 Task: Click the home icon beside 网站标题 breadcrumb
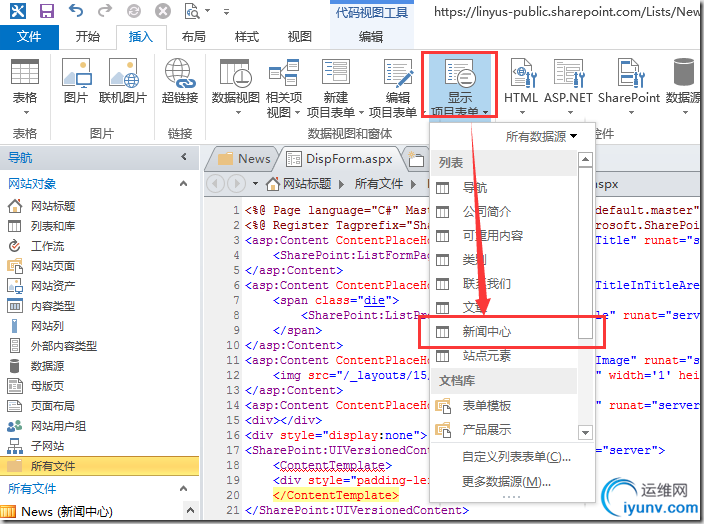point(273,184)
